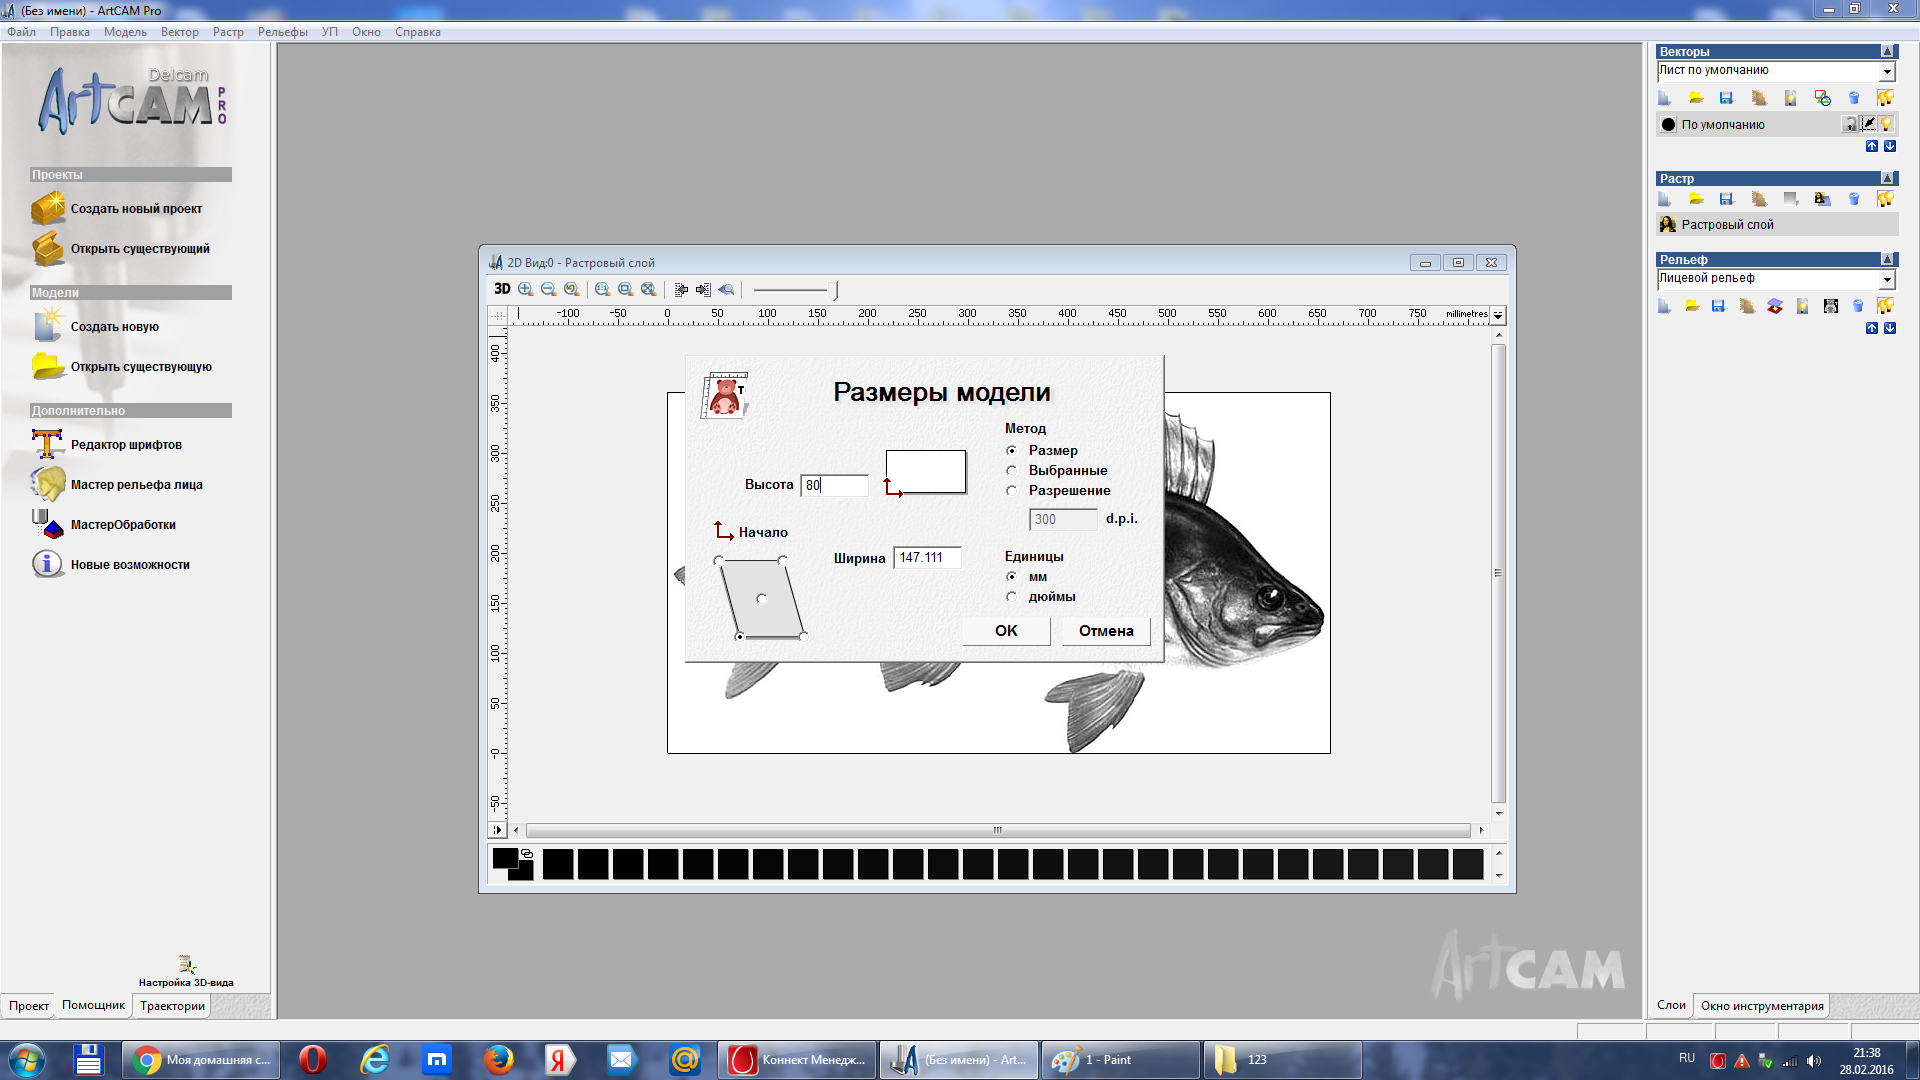Switch to 3D view button
1920x1080 pixels.
point(502,289)
